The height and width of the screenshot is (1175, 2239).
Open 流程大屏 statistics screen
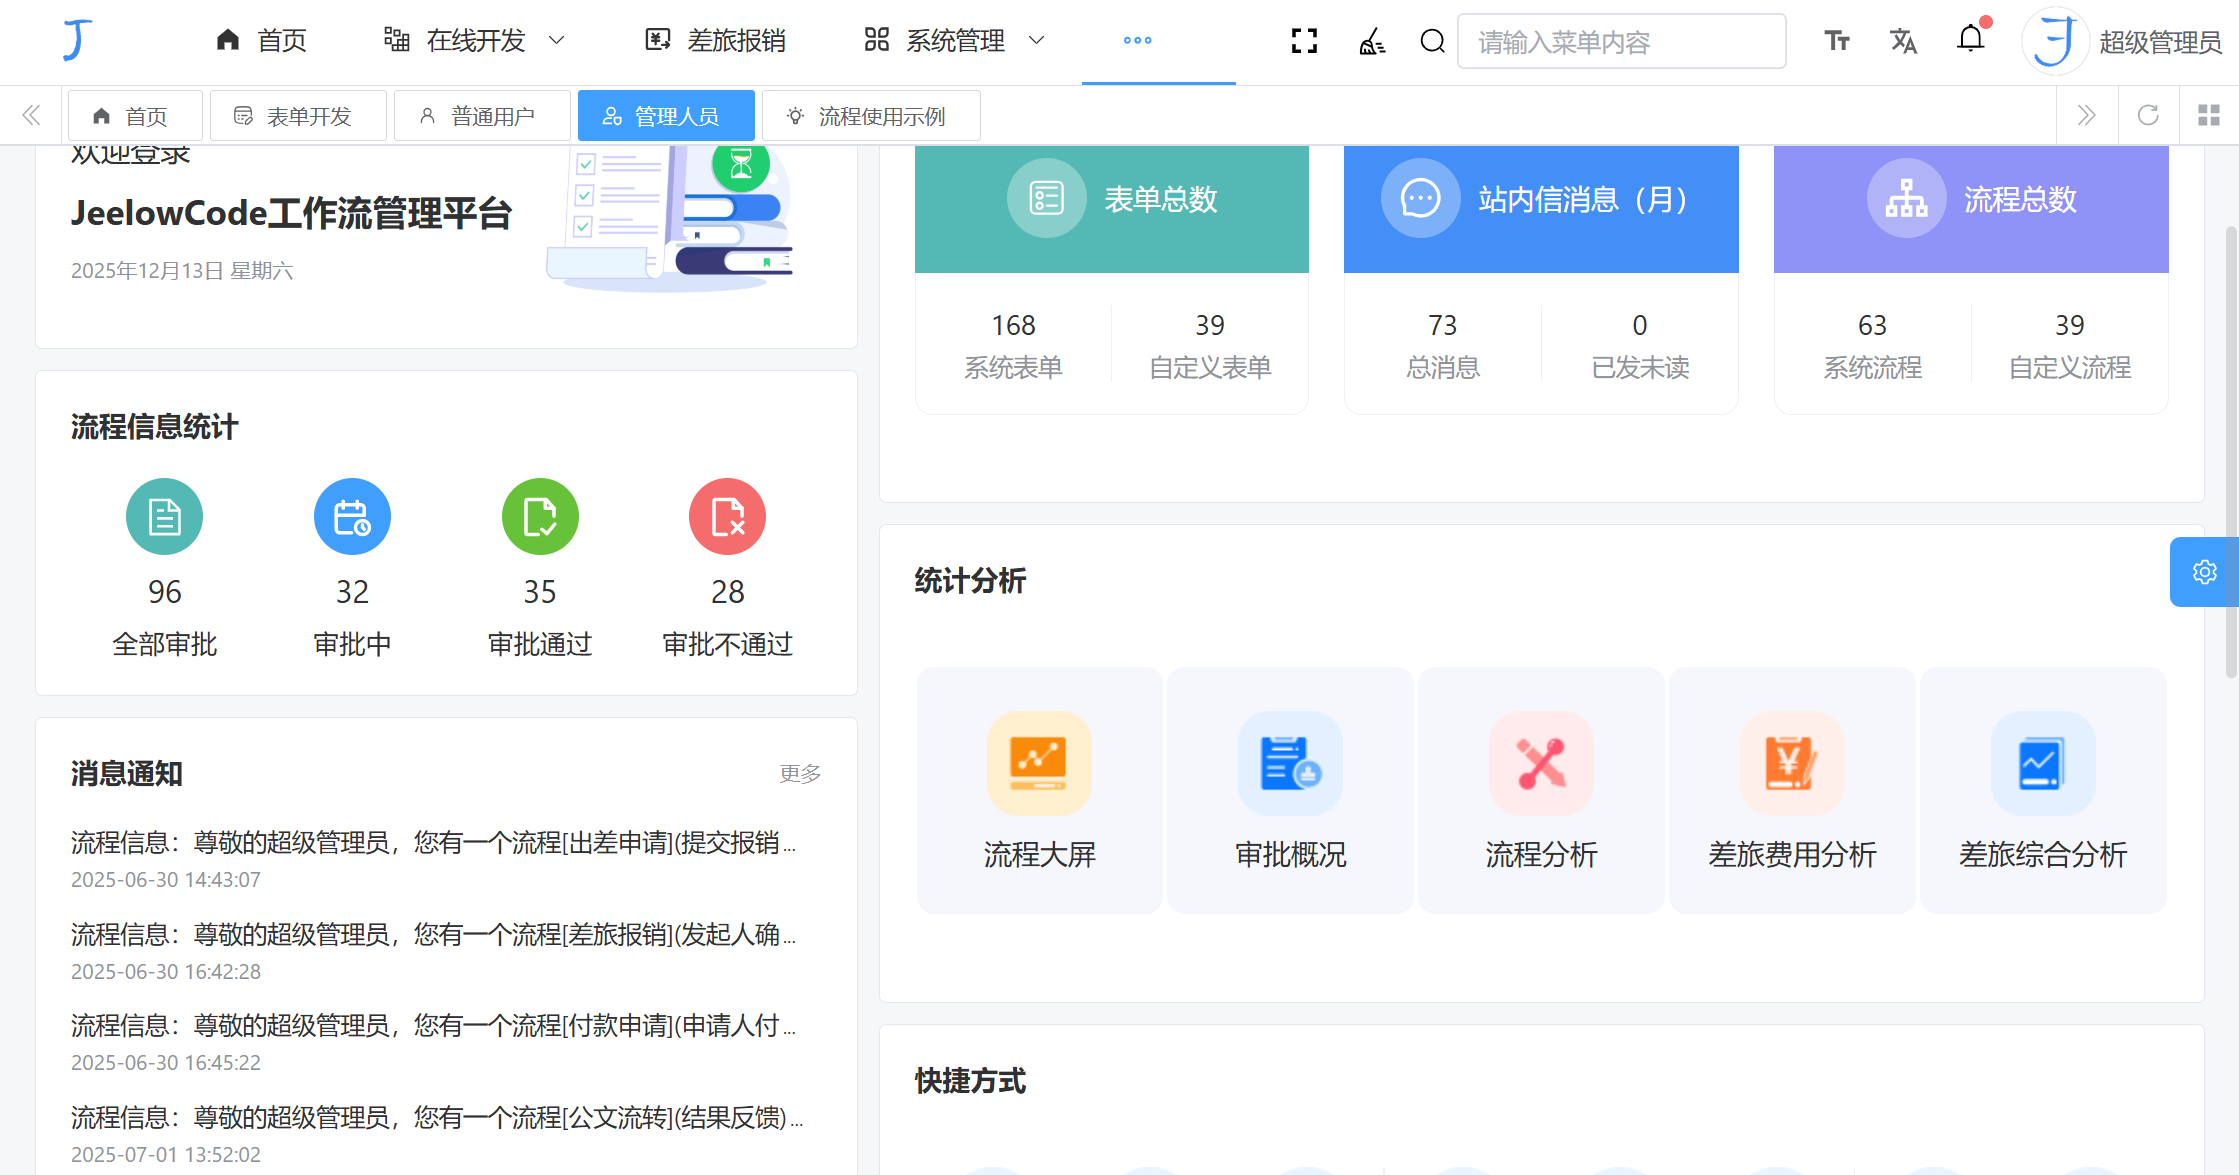point(1039,790)
